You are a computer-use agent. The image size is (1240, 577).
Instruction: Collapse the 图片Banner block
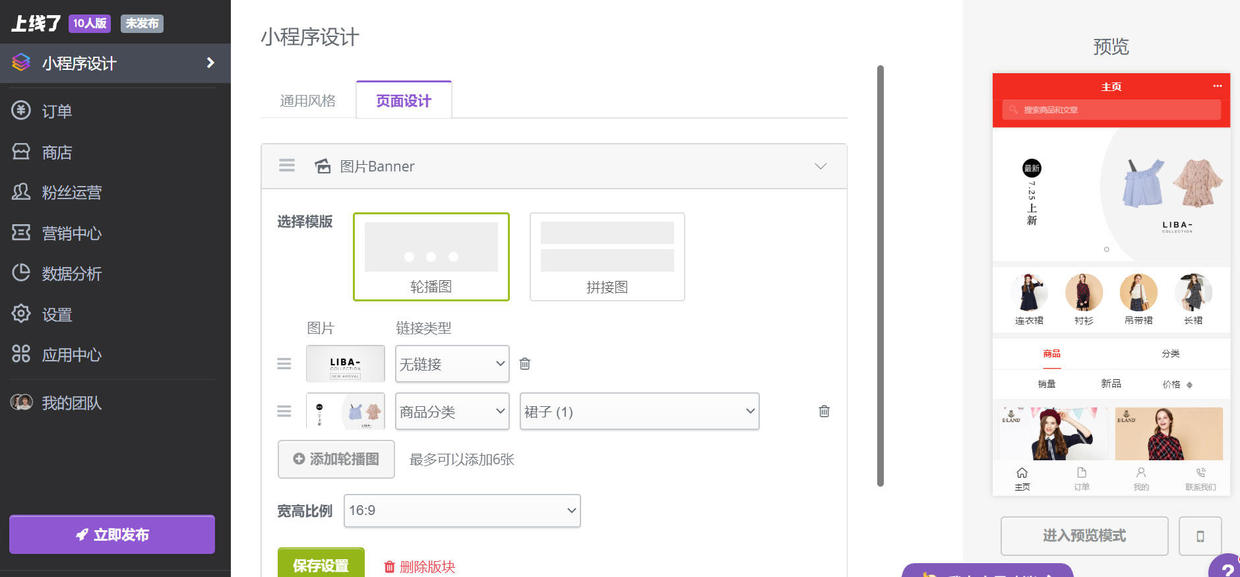(x=820, y=166)
